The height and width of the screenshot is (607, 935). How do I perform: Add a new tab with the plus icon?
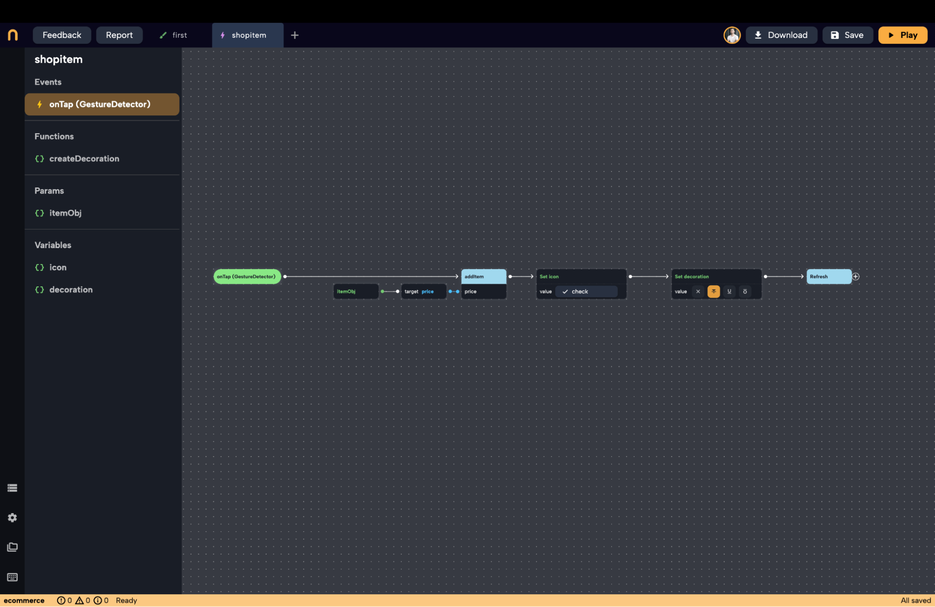(294, 35)
